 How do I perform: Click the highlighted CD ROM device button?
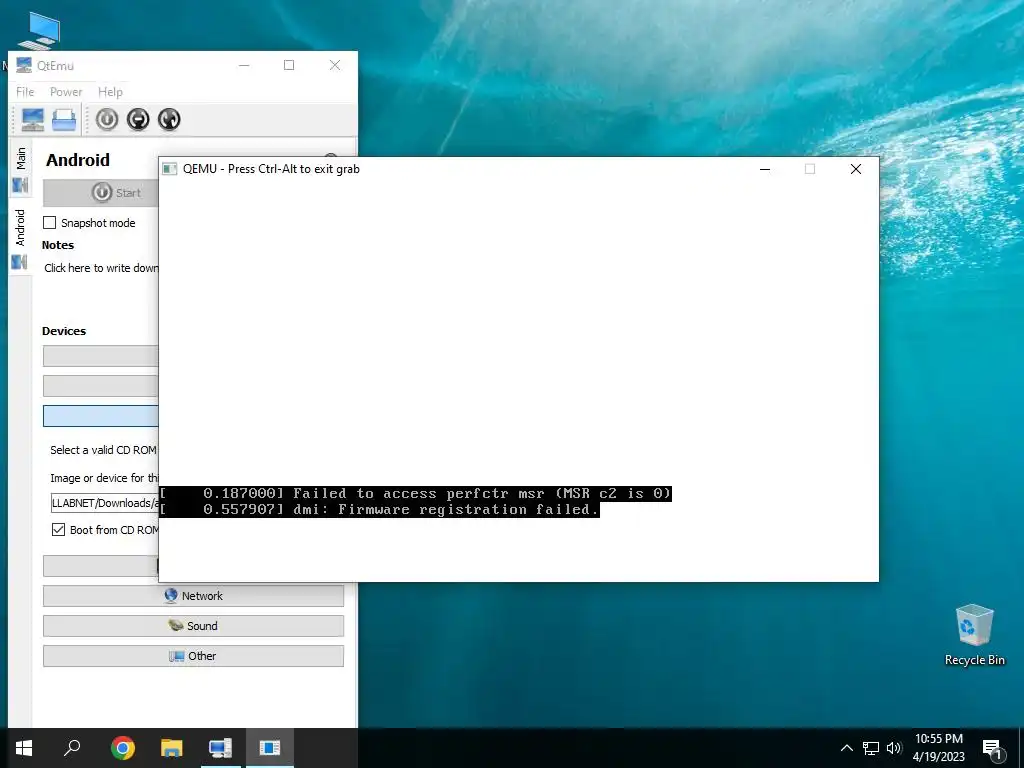click(101, 416)
